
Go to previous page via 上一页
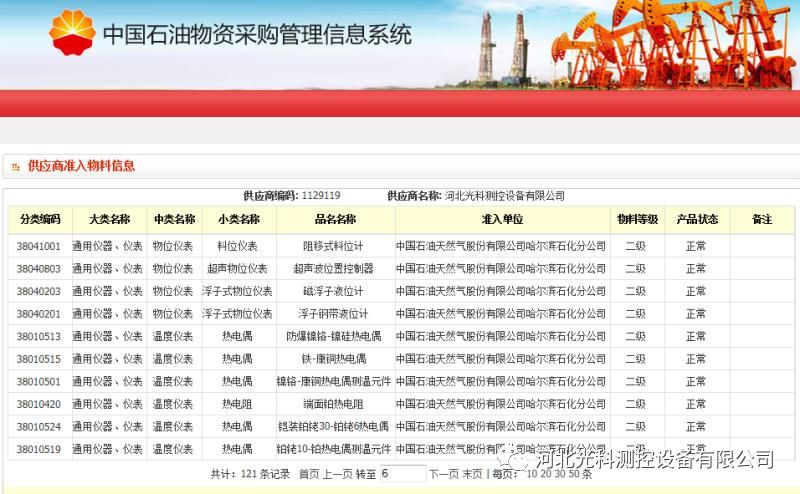click(x=337, y=474)
